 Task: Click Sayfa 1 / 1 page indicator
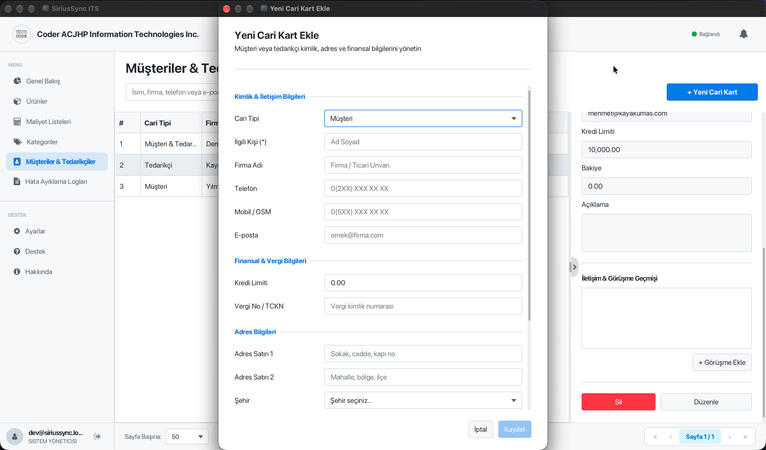tap(700, 437)
